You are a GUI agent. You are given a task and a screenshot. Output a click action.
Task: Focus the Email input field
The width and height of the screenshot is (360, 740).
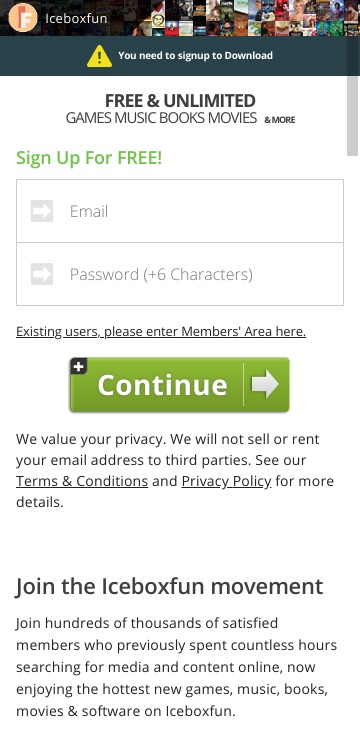tap(180, 211)
